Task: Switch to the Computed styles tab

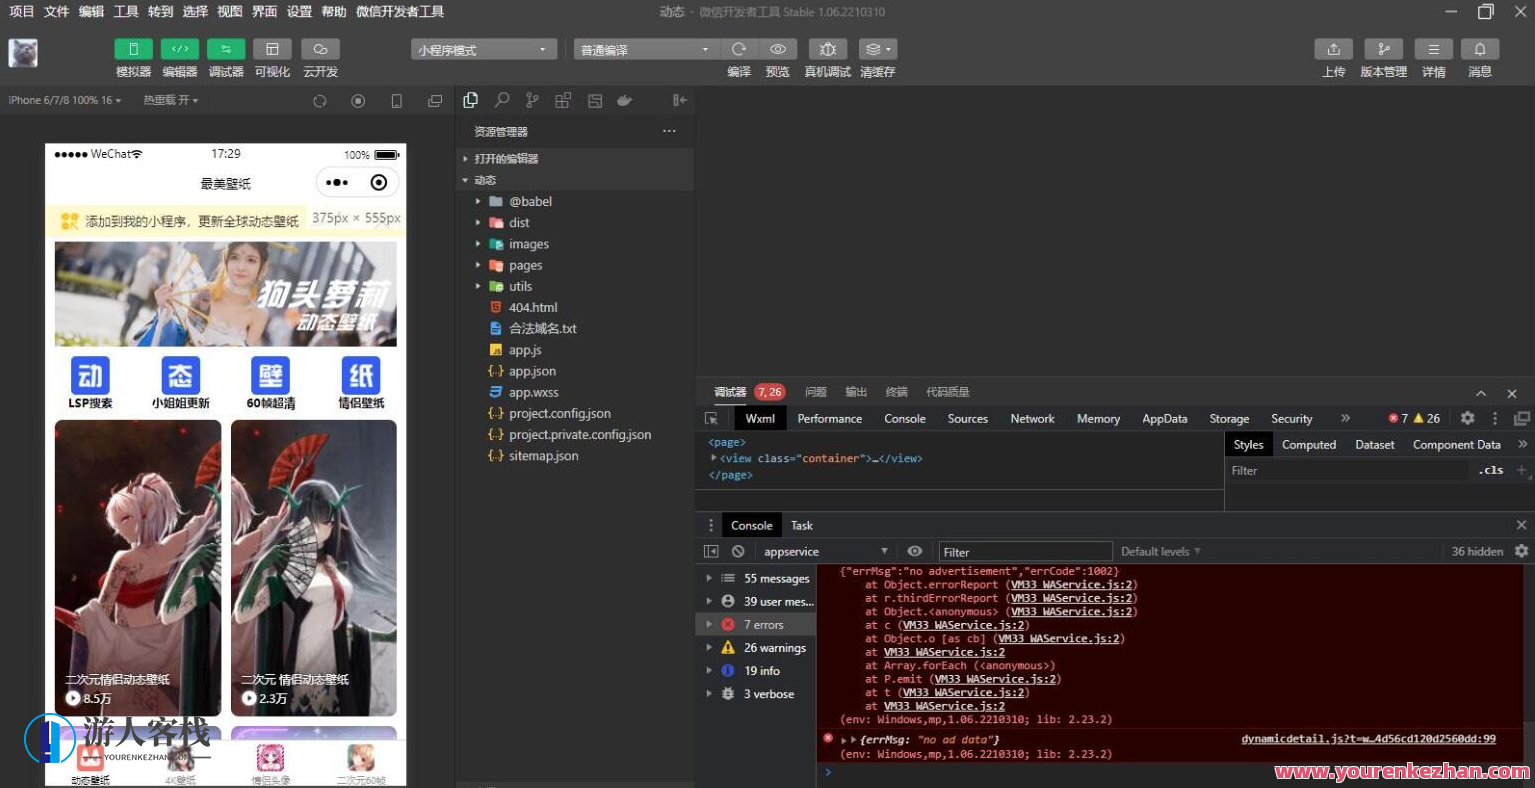Action: 1309,444
